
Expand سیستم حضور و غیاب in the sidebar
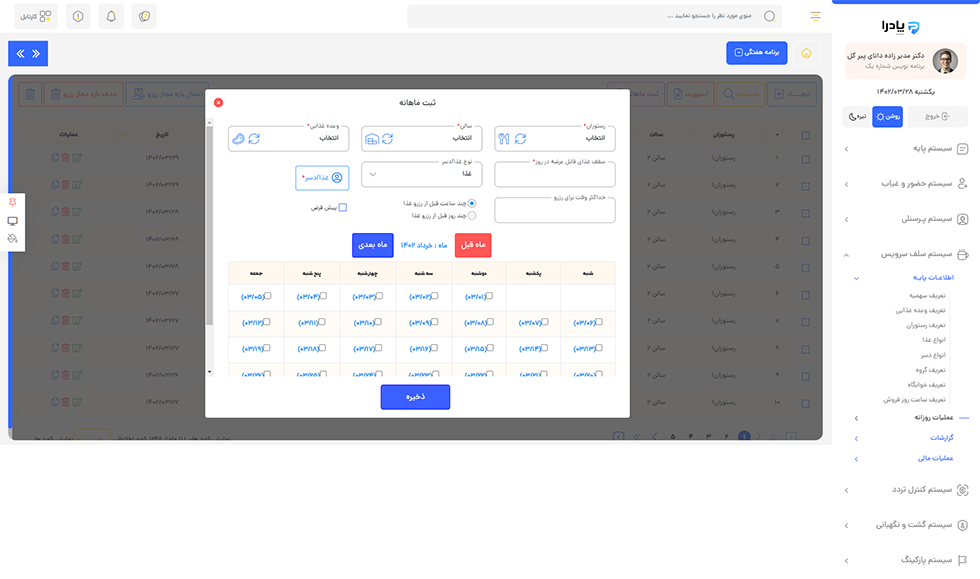point(846,184)
